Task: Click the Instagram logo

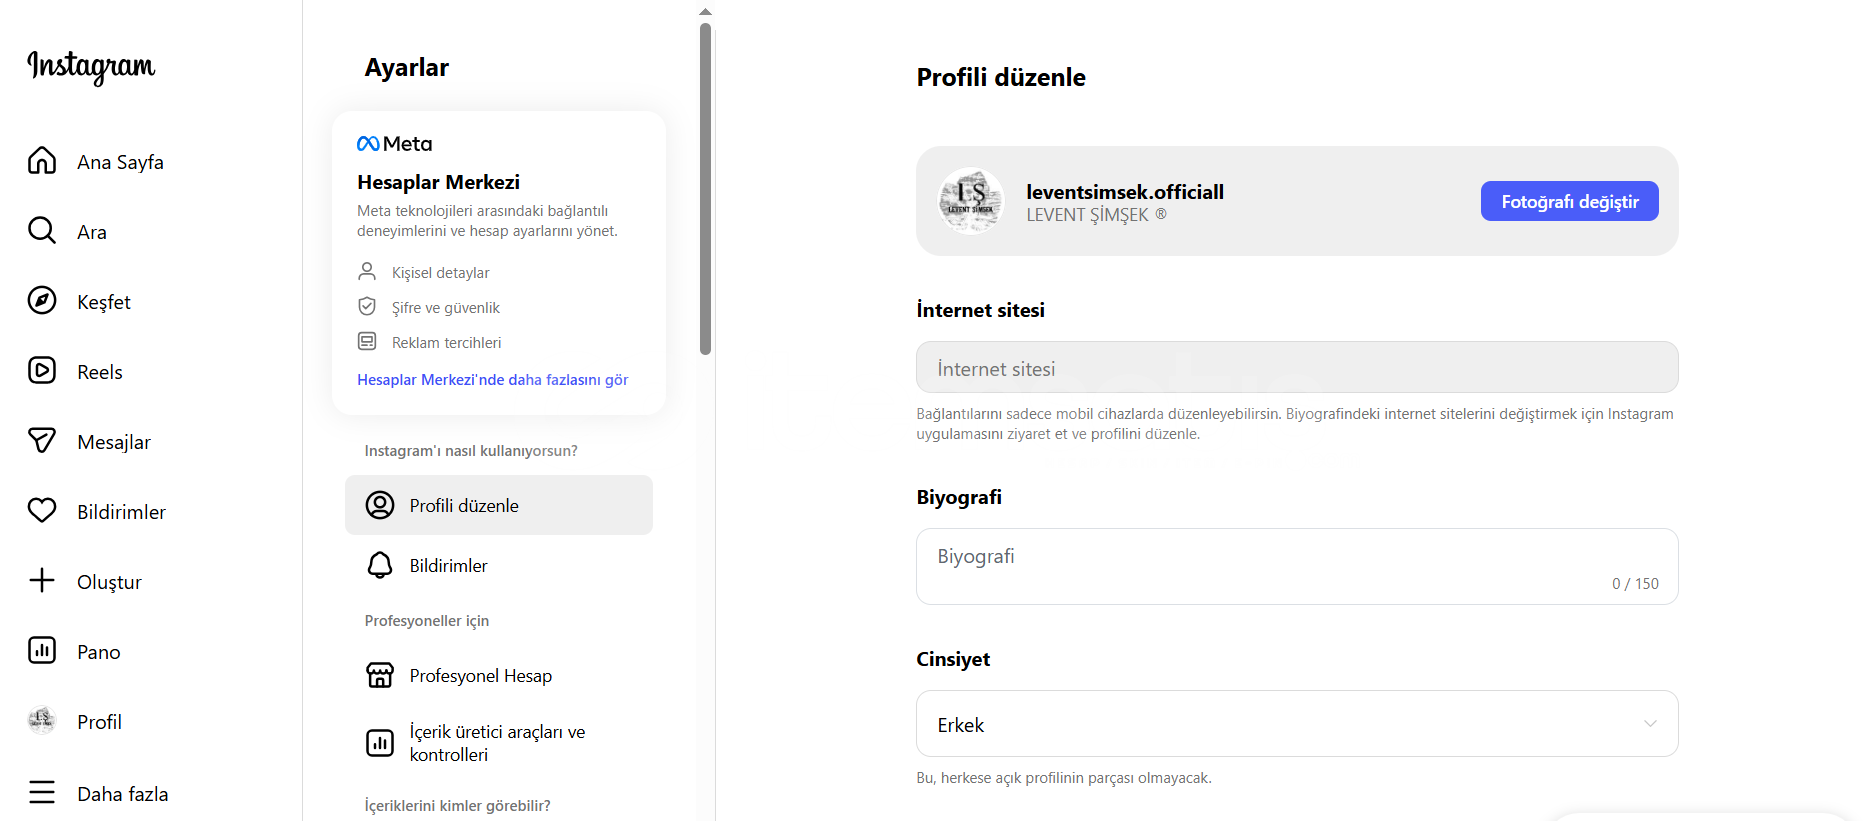Action: [91, 66]
